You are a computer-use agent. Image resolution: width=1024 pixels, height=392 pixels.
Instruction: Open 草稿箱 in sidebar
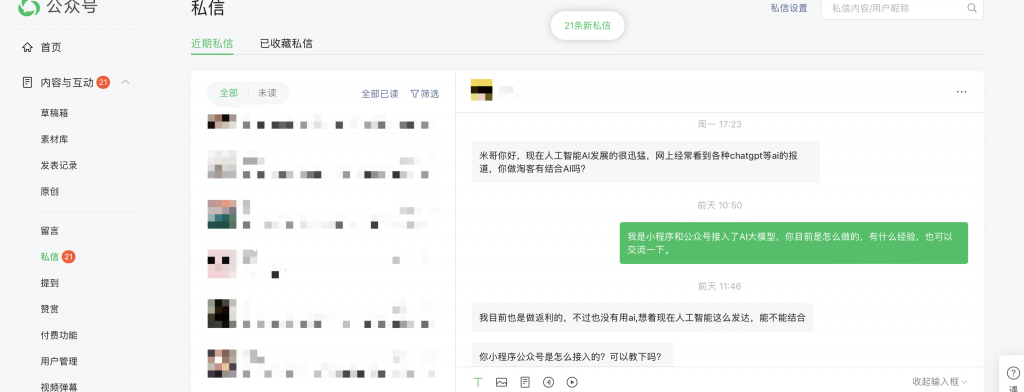pyautogui.click(x=54, y=113)
